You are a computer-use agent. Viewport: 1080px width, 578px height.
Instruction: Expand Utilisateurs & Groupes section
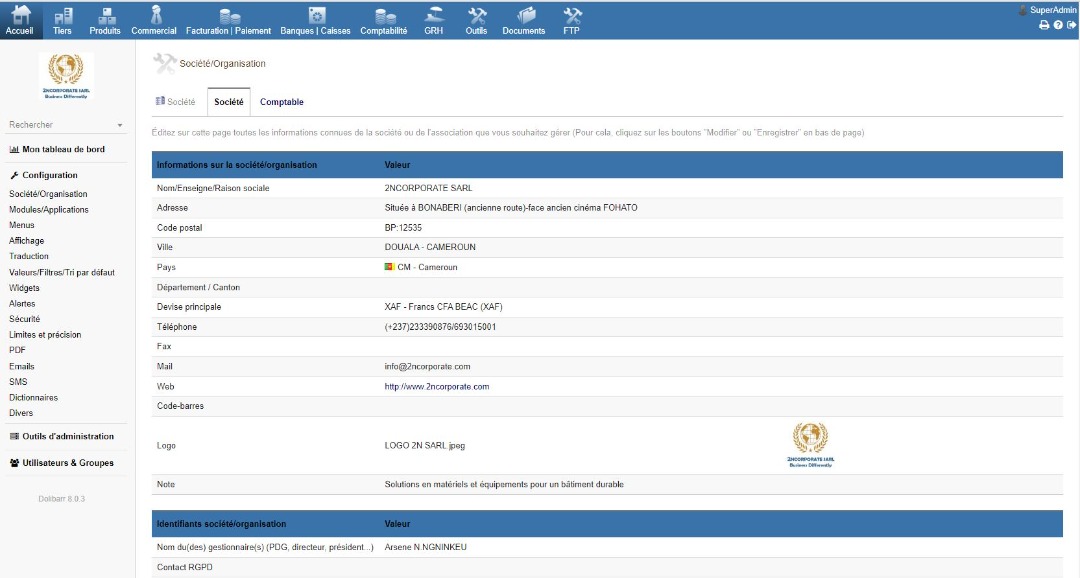[67, 463]
